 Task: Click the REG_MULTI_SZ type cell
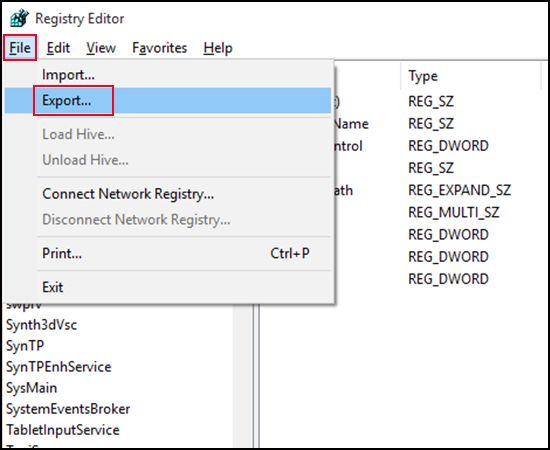454,212
